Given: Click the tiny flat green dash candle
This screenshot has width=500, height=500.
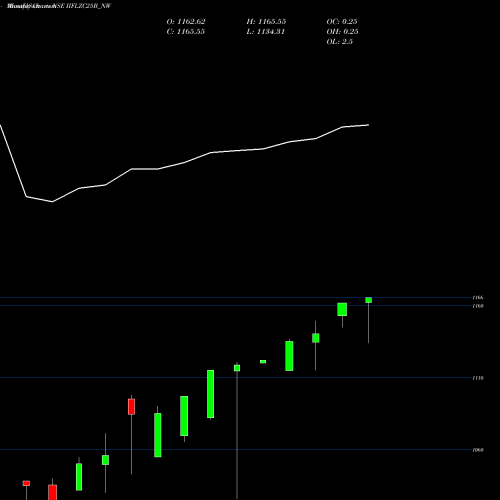Looking at the screenshot, I should tap(263, 362).
